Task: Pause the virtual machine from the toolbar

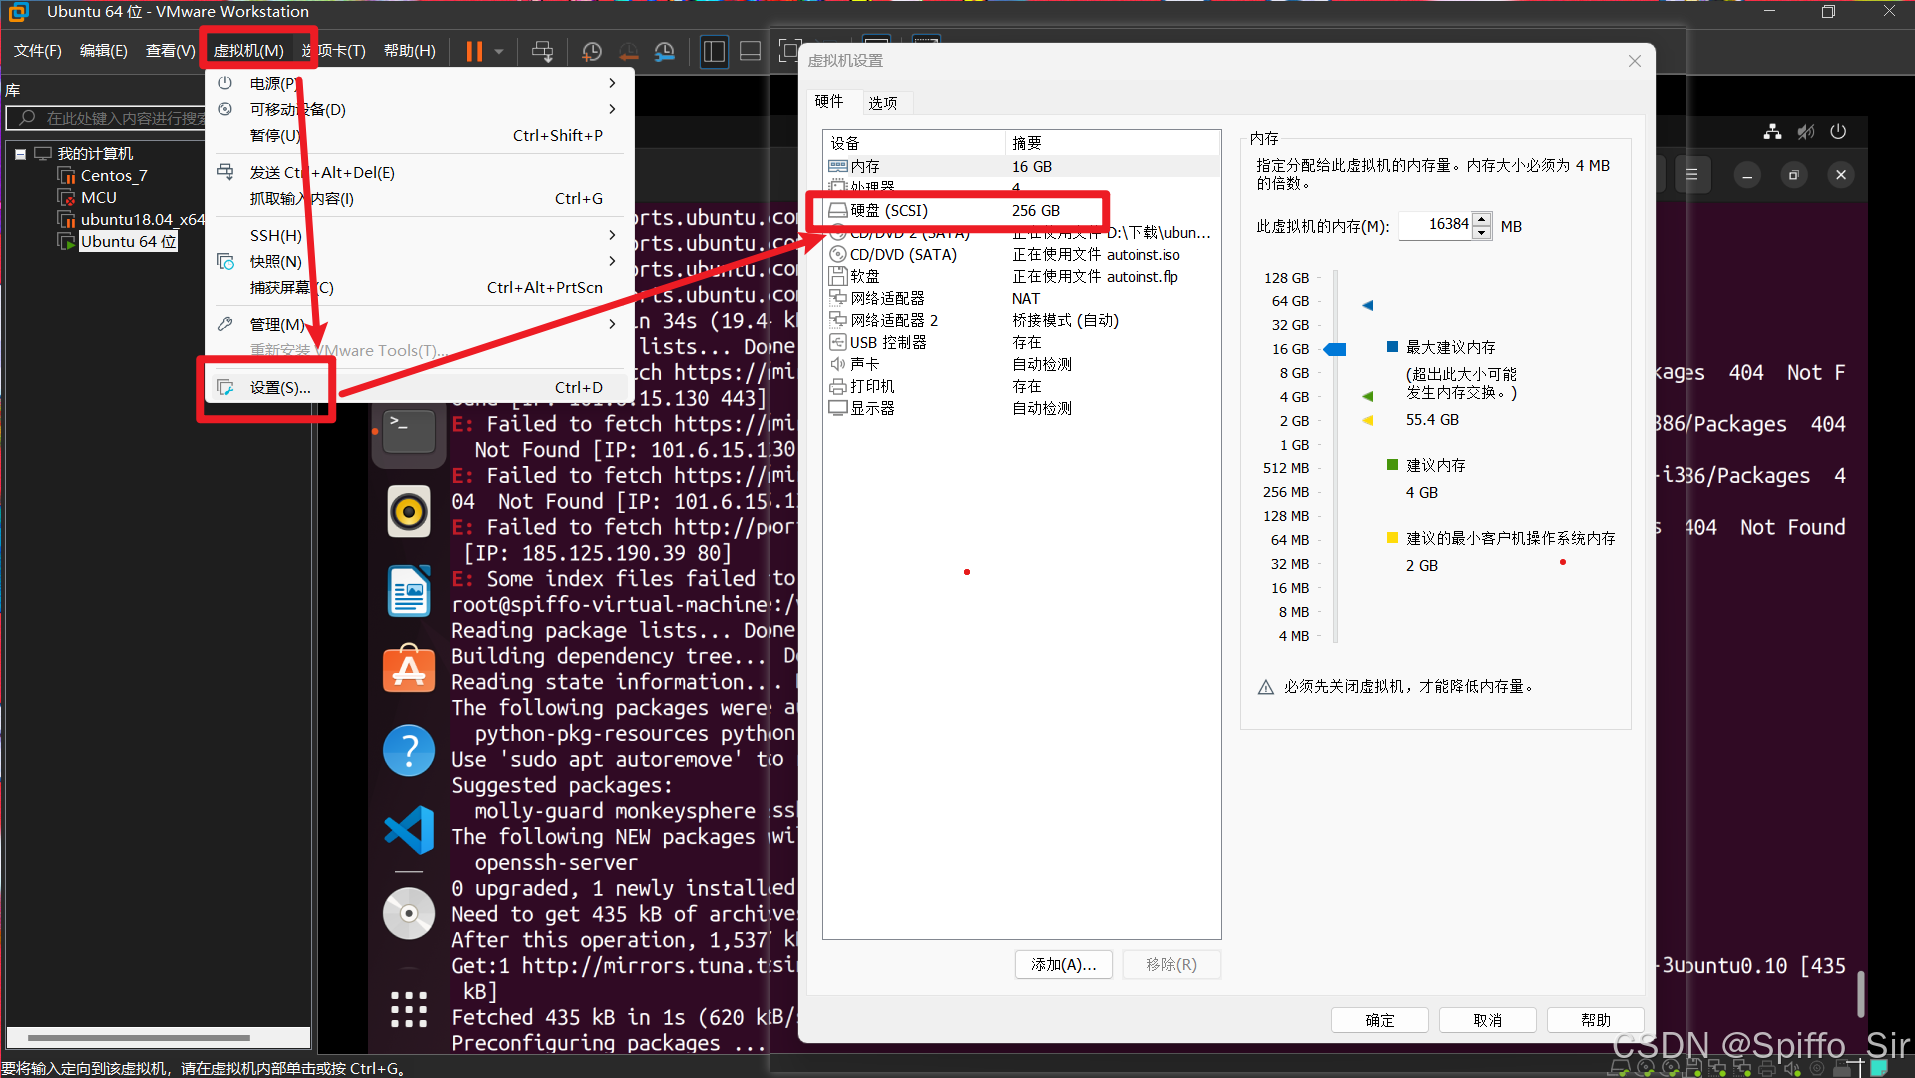Action: pos(474,51)
